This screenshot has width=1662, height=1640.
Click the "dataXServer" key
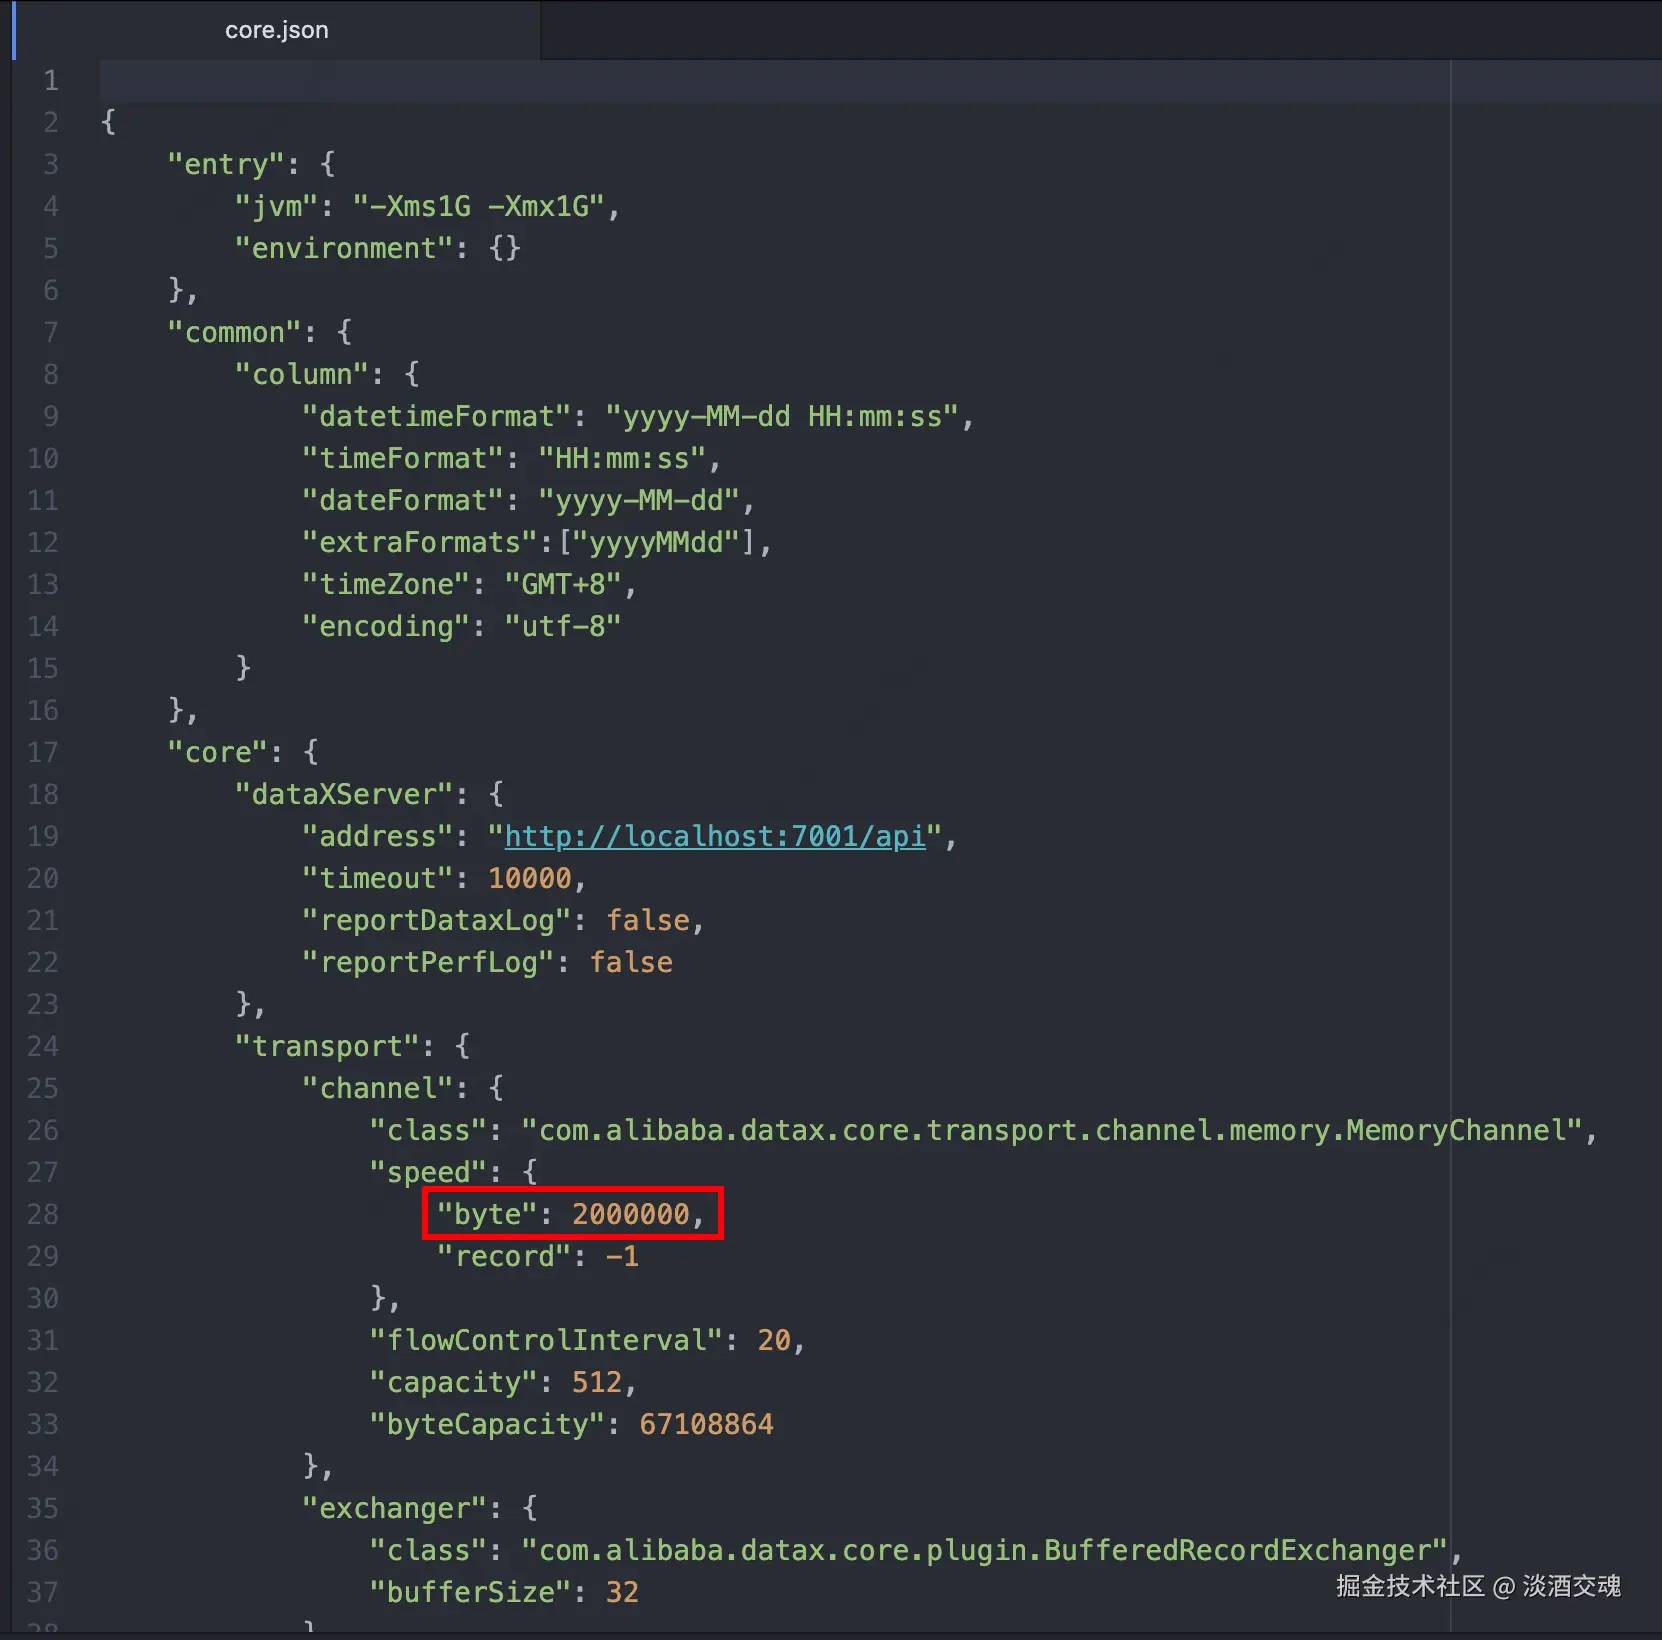click(343, 794)
